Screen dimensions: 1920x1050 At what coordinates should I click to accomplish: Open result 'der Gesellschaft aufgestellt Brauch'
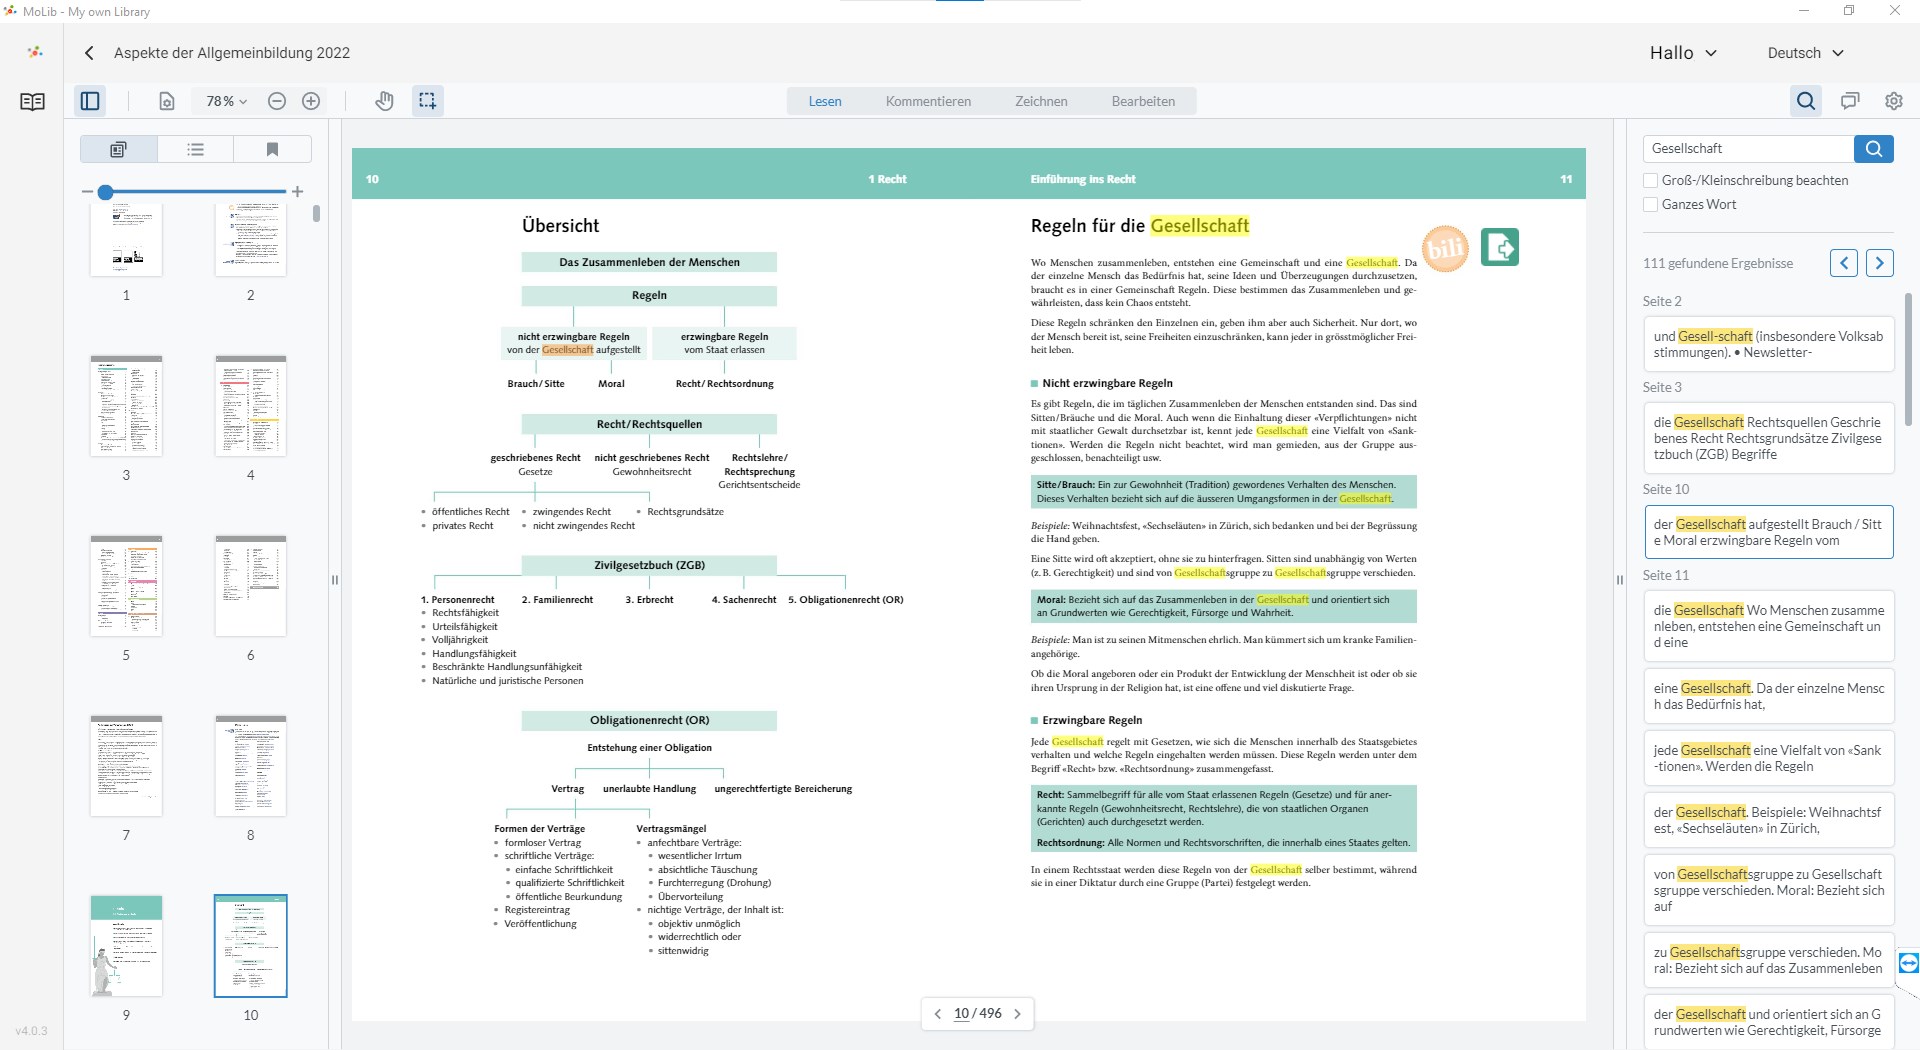pyautogui.click(x=1768, y=532)
